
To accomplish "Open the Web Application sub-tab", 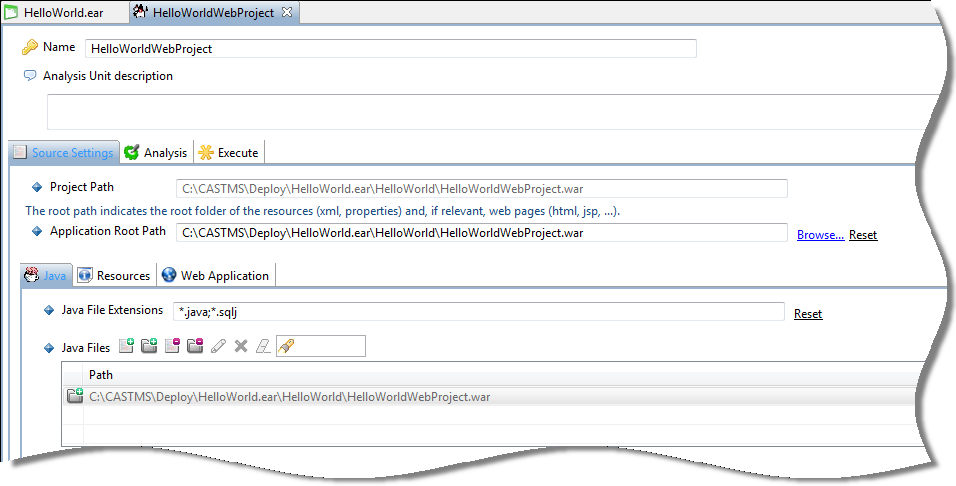I will tap(215, 275).
